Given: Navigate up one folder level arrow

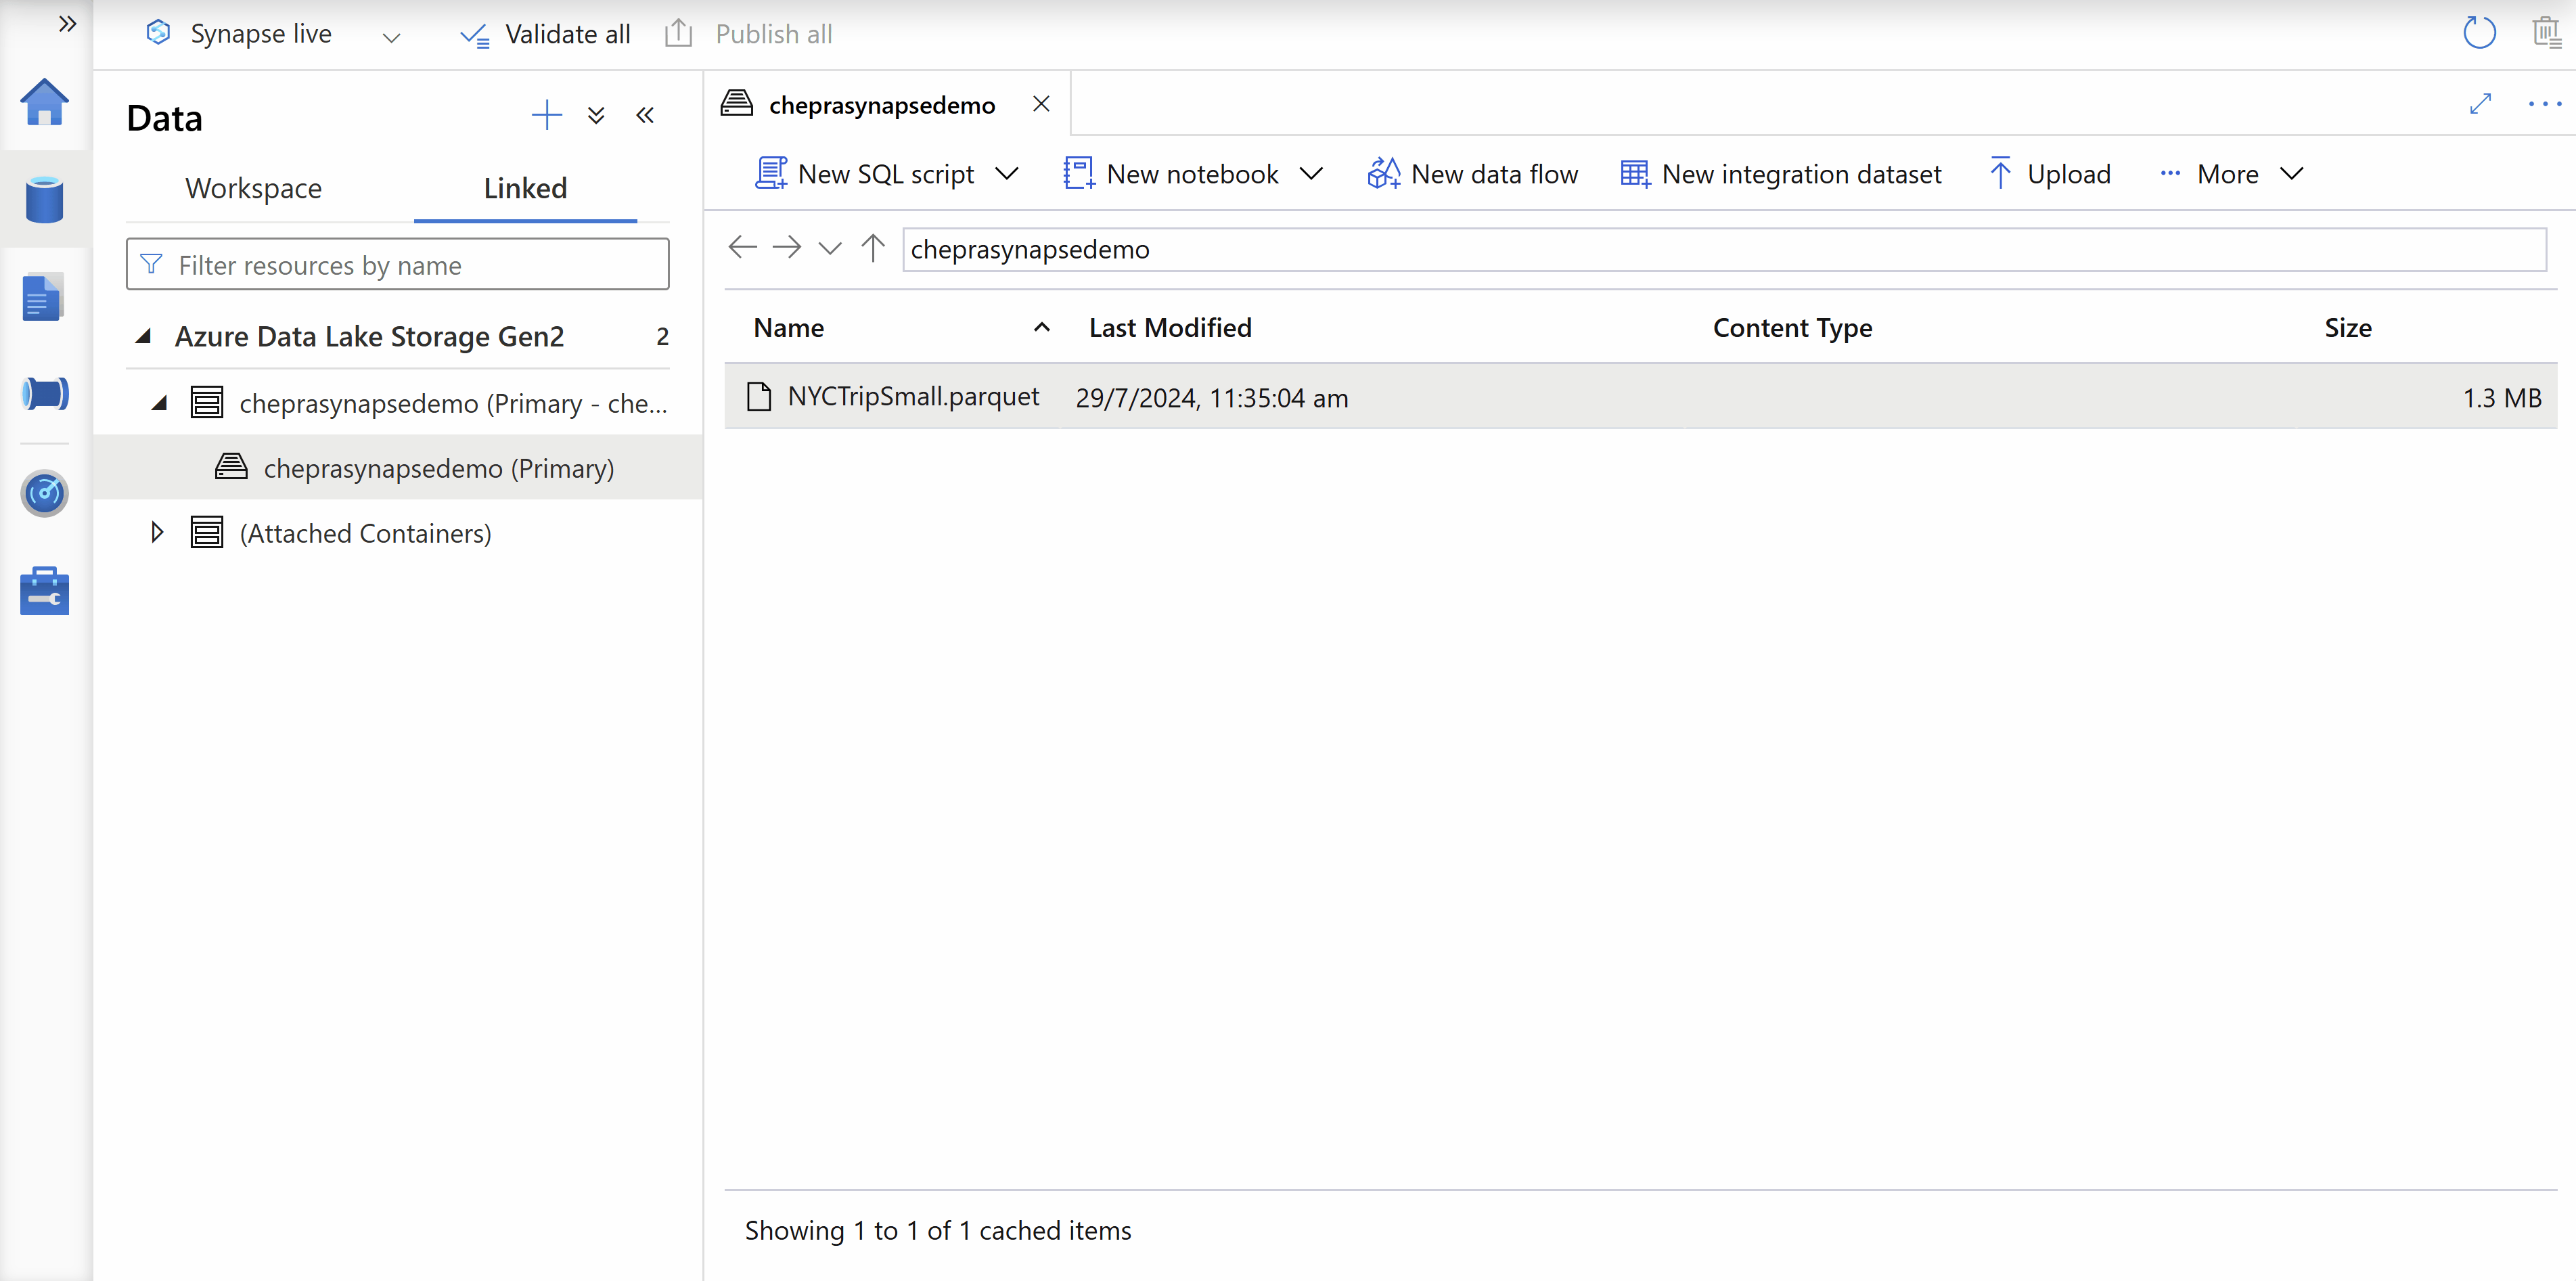Looking at the screenshot, I should pyautogui.click(x=872, y=247).
